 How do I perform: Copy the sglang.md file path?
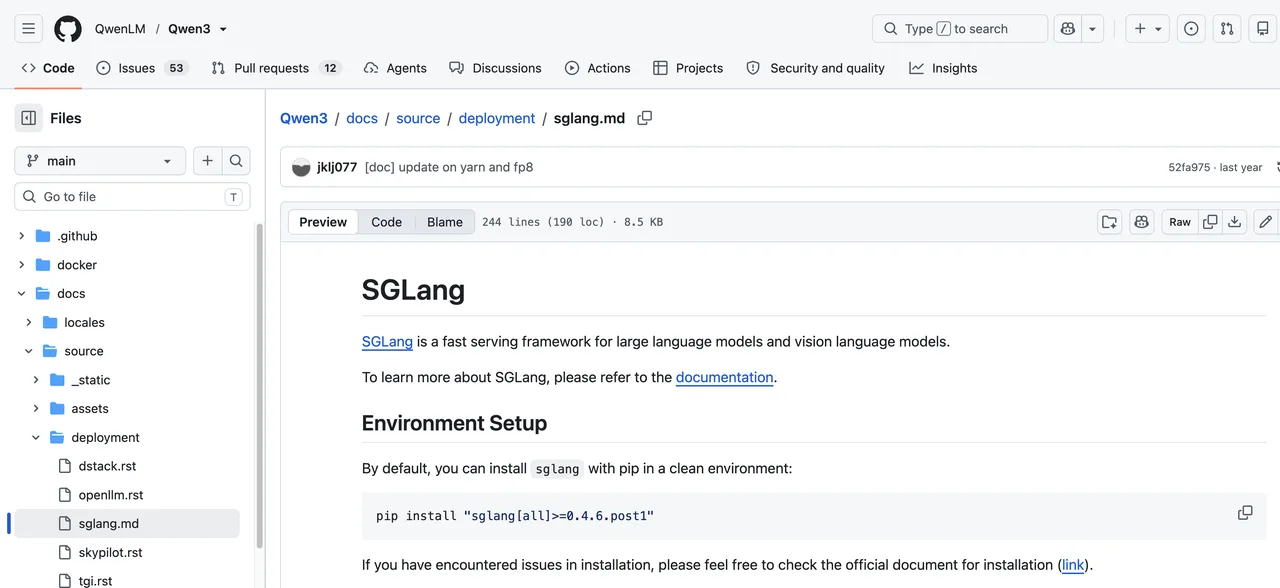pos(645,118)
